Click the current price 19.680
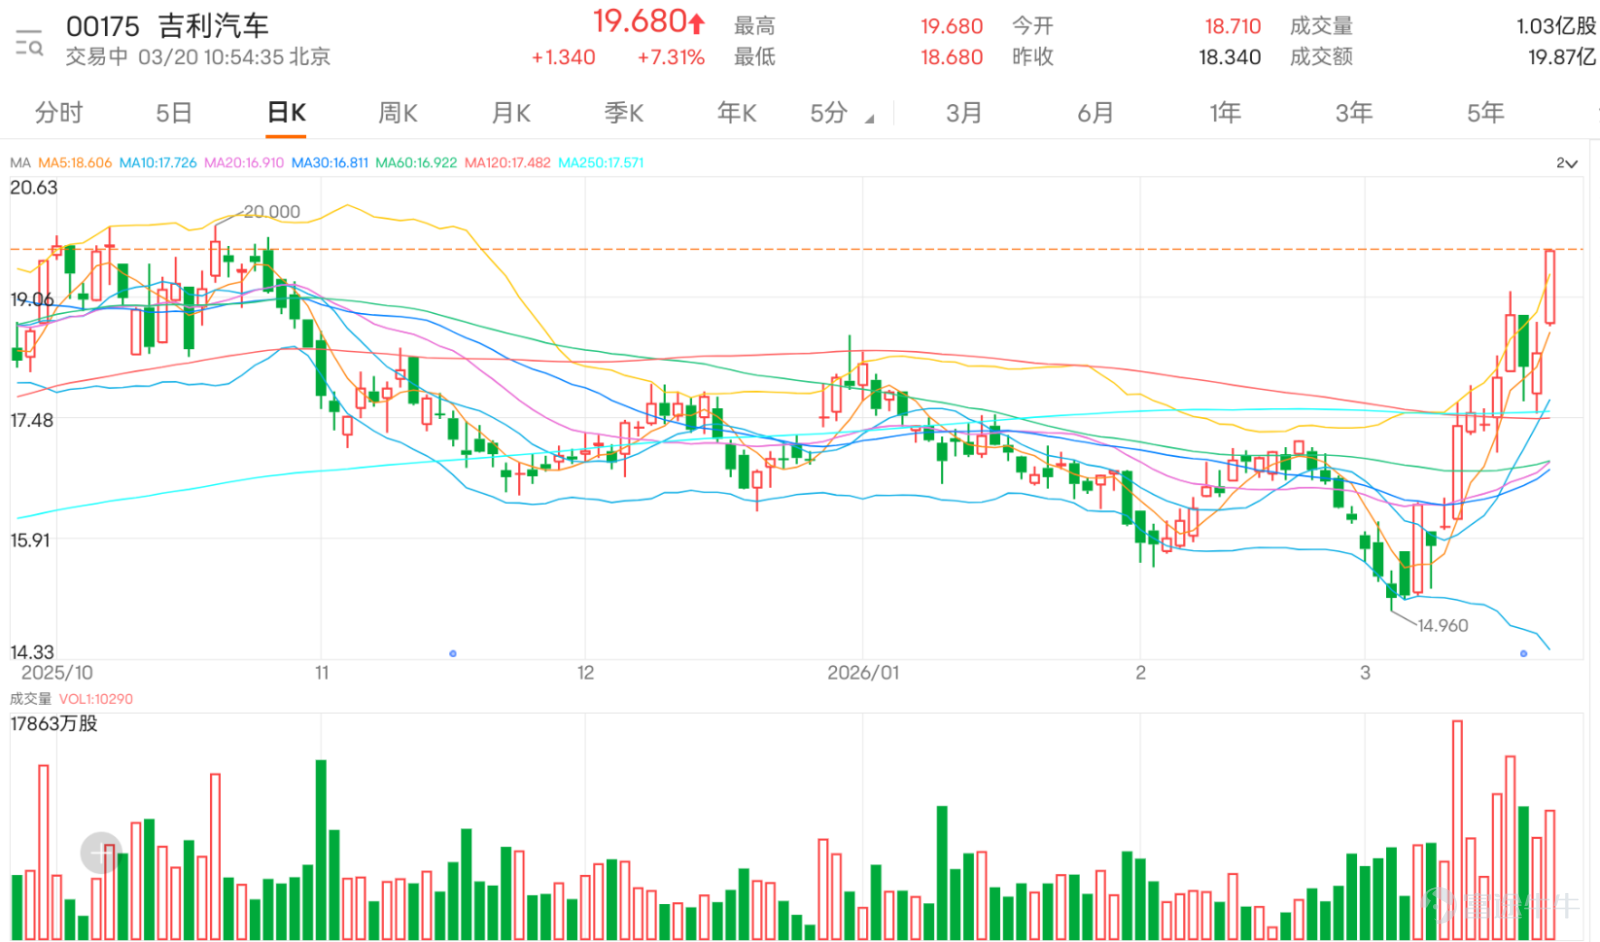 (x=649, y=21)
